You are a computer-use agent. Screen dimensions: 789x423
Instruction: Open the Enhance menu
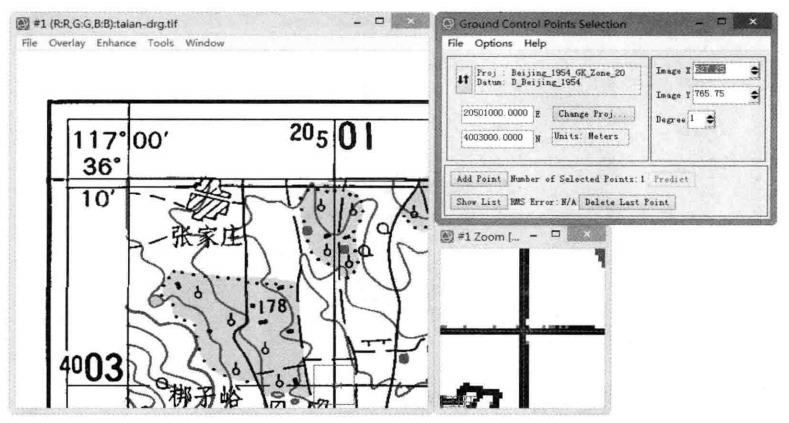pyautogui.click(x=116, y=43)
